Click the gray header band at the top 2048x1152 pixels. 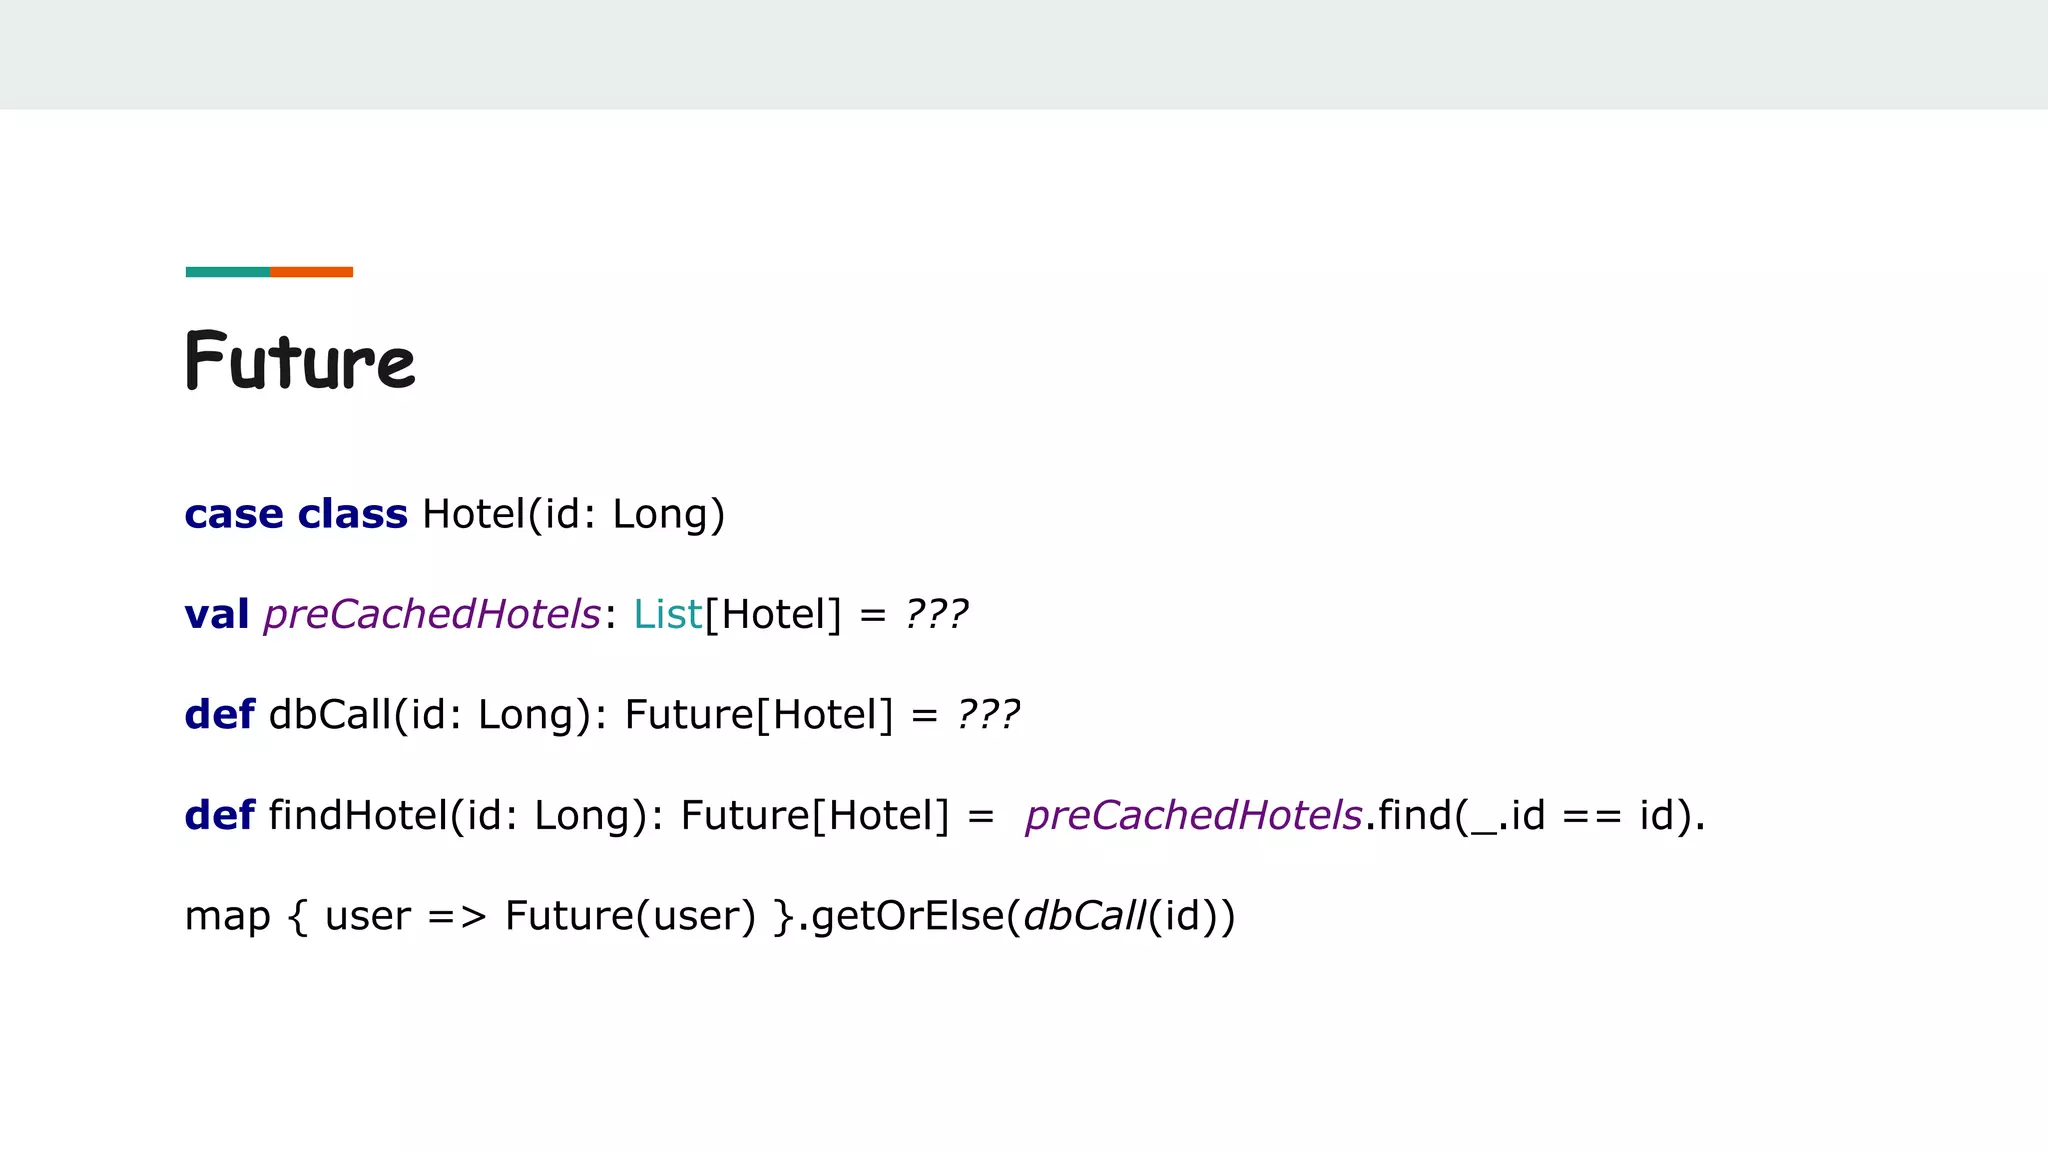click(x=1024, y=54)
